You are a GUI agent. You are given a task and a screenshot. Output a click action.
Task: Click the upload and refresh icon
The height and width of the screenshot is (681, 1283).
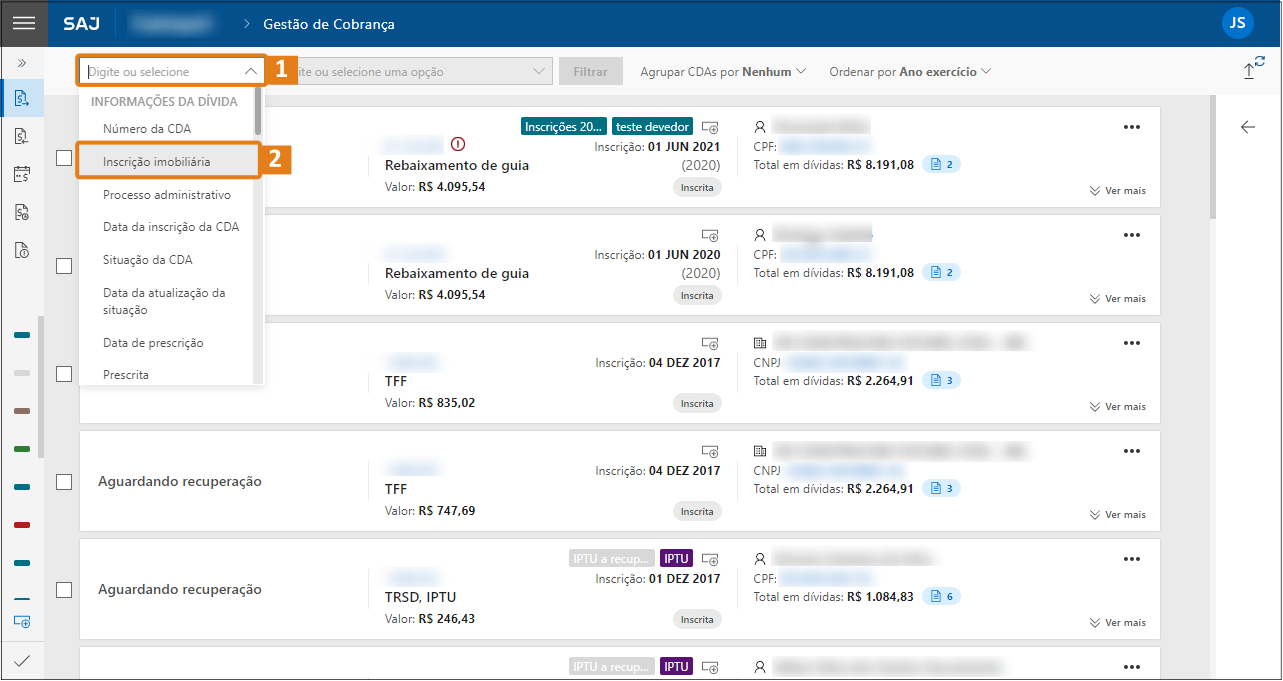coord(1253,68)
